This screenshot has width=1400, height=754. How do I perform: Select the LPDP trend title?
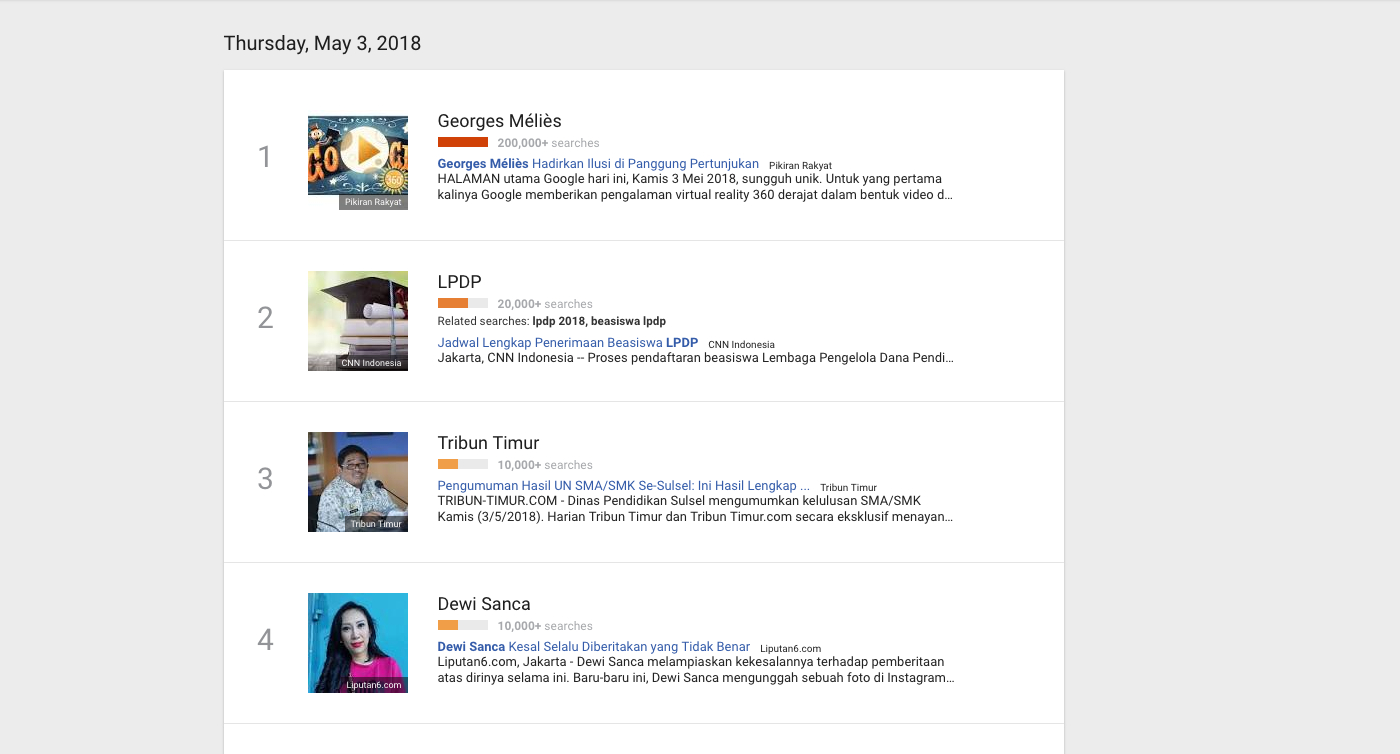[459, 282]
